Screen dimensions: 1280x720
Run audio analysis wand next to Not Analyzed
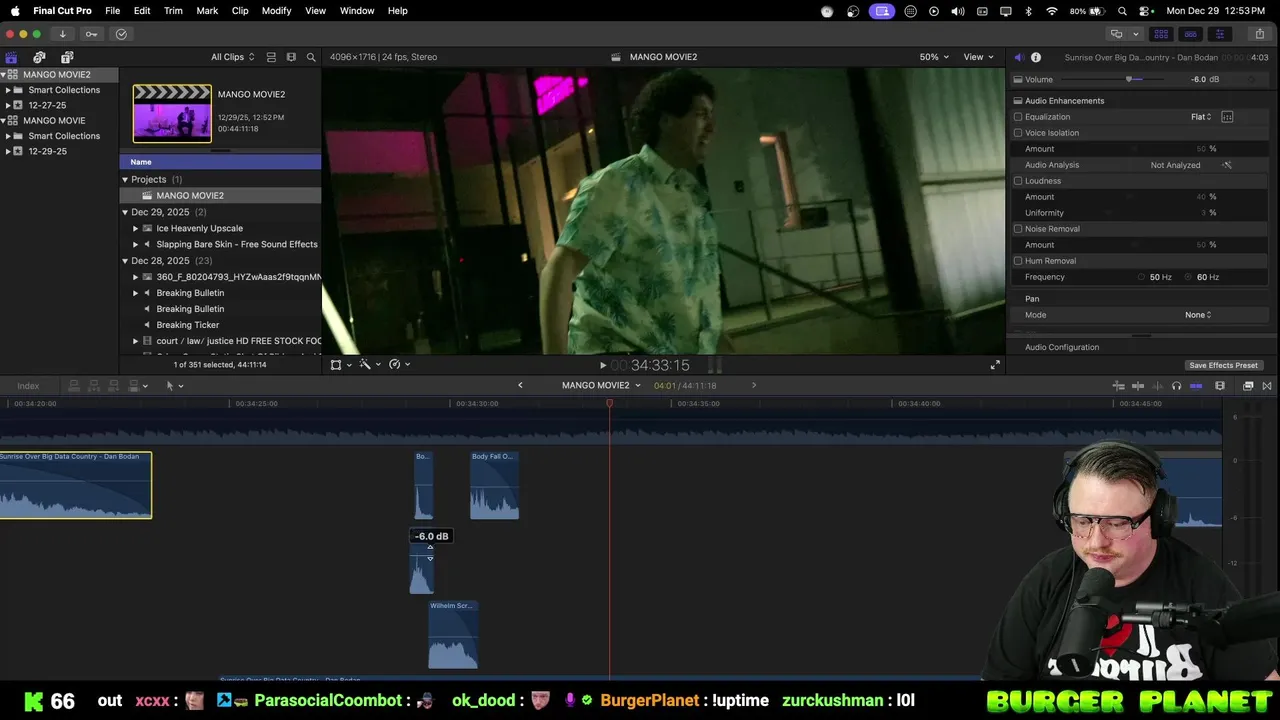click(x=1227, y=165)
